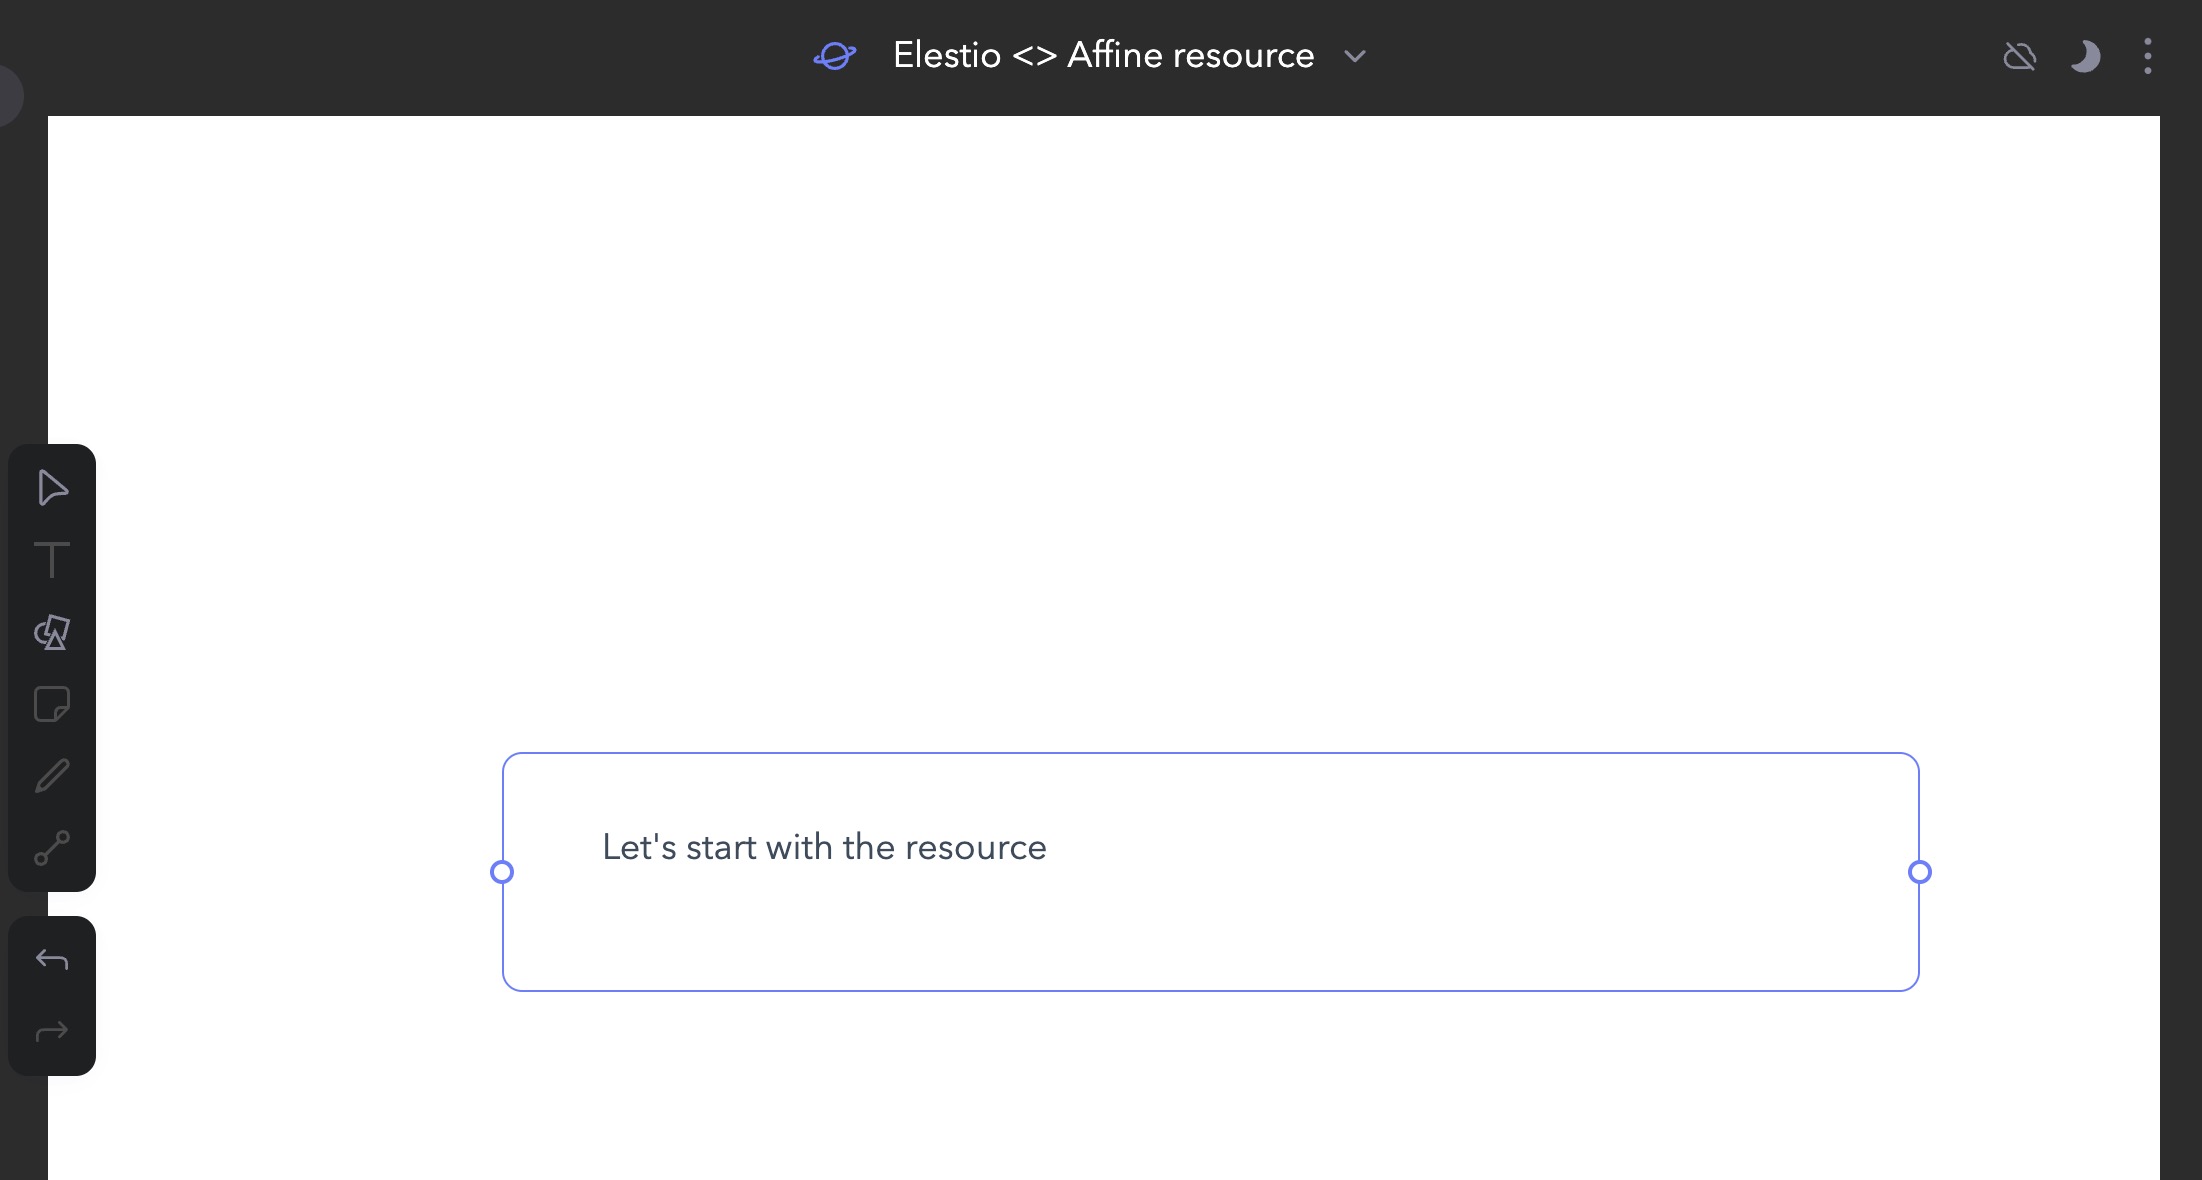Expand the collapsed sidebar handle on far left

coord(8,95)
